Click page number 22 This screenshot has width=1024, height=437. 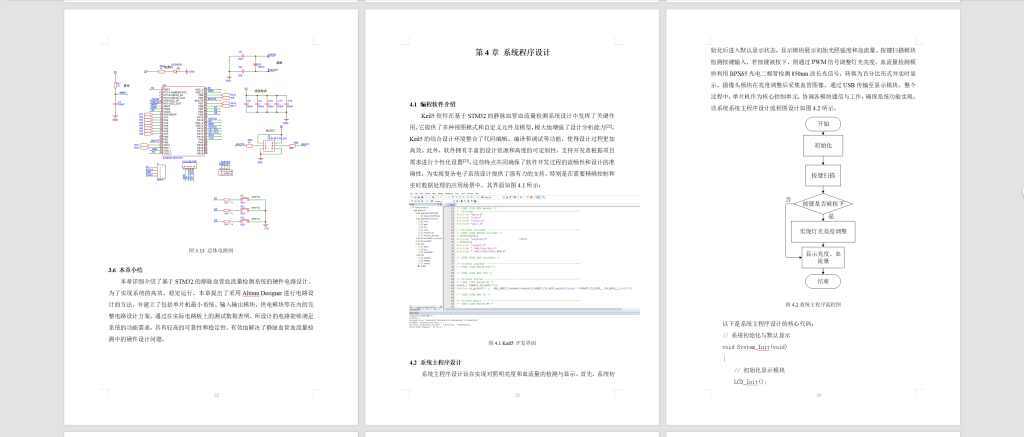click(x=216, y=395)
